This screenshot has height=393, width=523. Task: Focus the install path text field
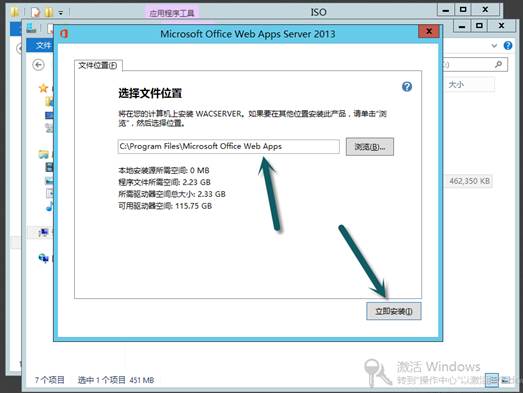pos(228,146)
